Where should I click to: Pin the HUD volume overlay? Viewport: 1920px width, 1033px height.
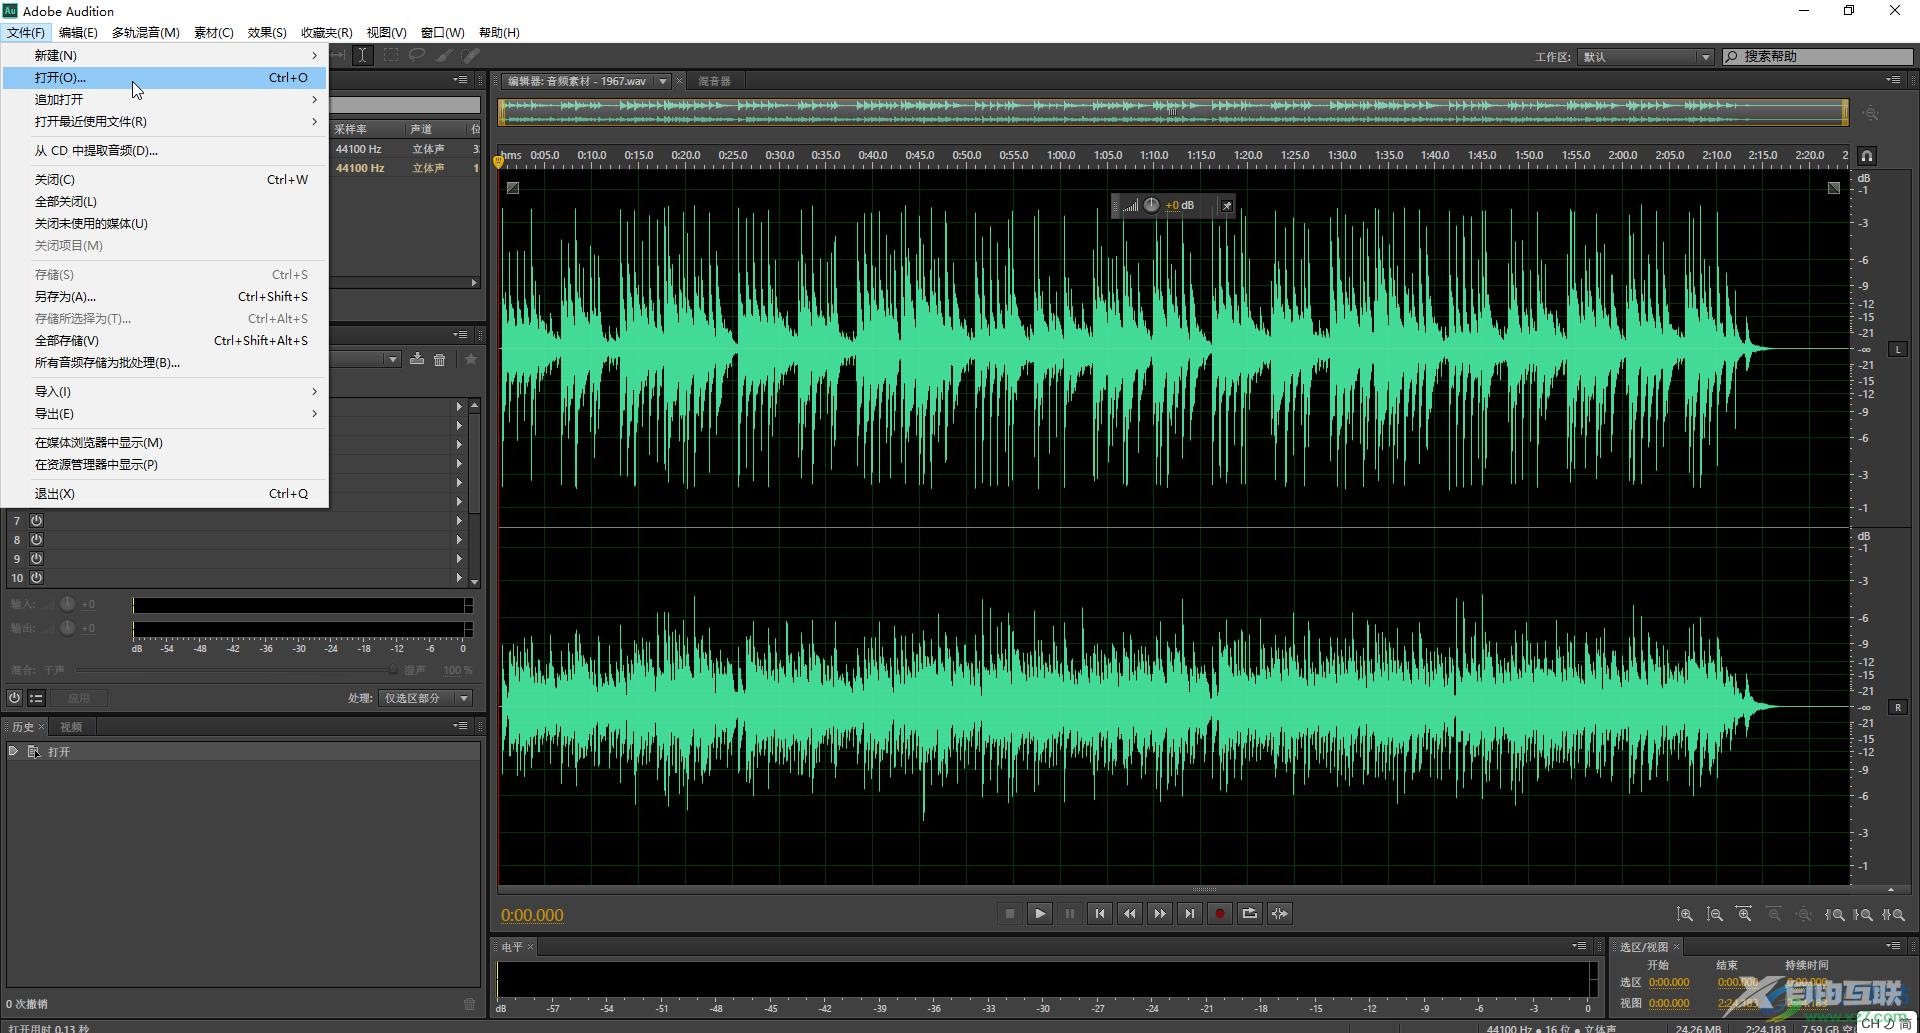[1226, 206]
